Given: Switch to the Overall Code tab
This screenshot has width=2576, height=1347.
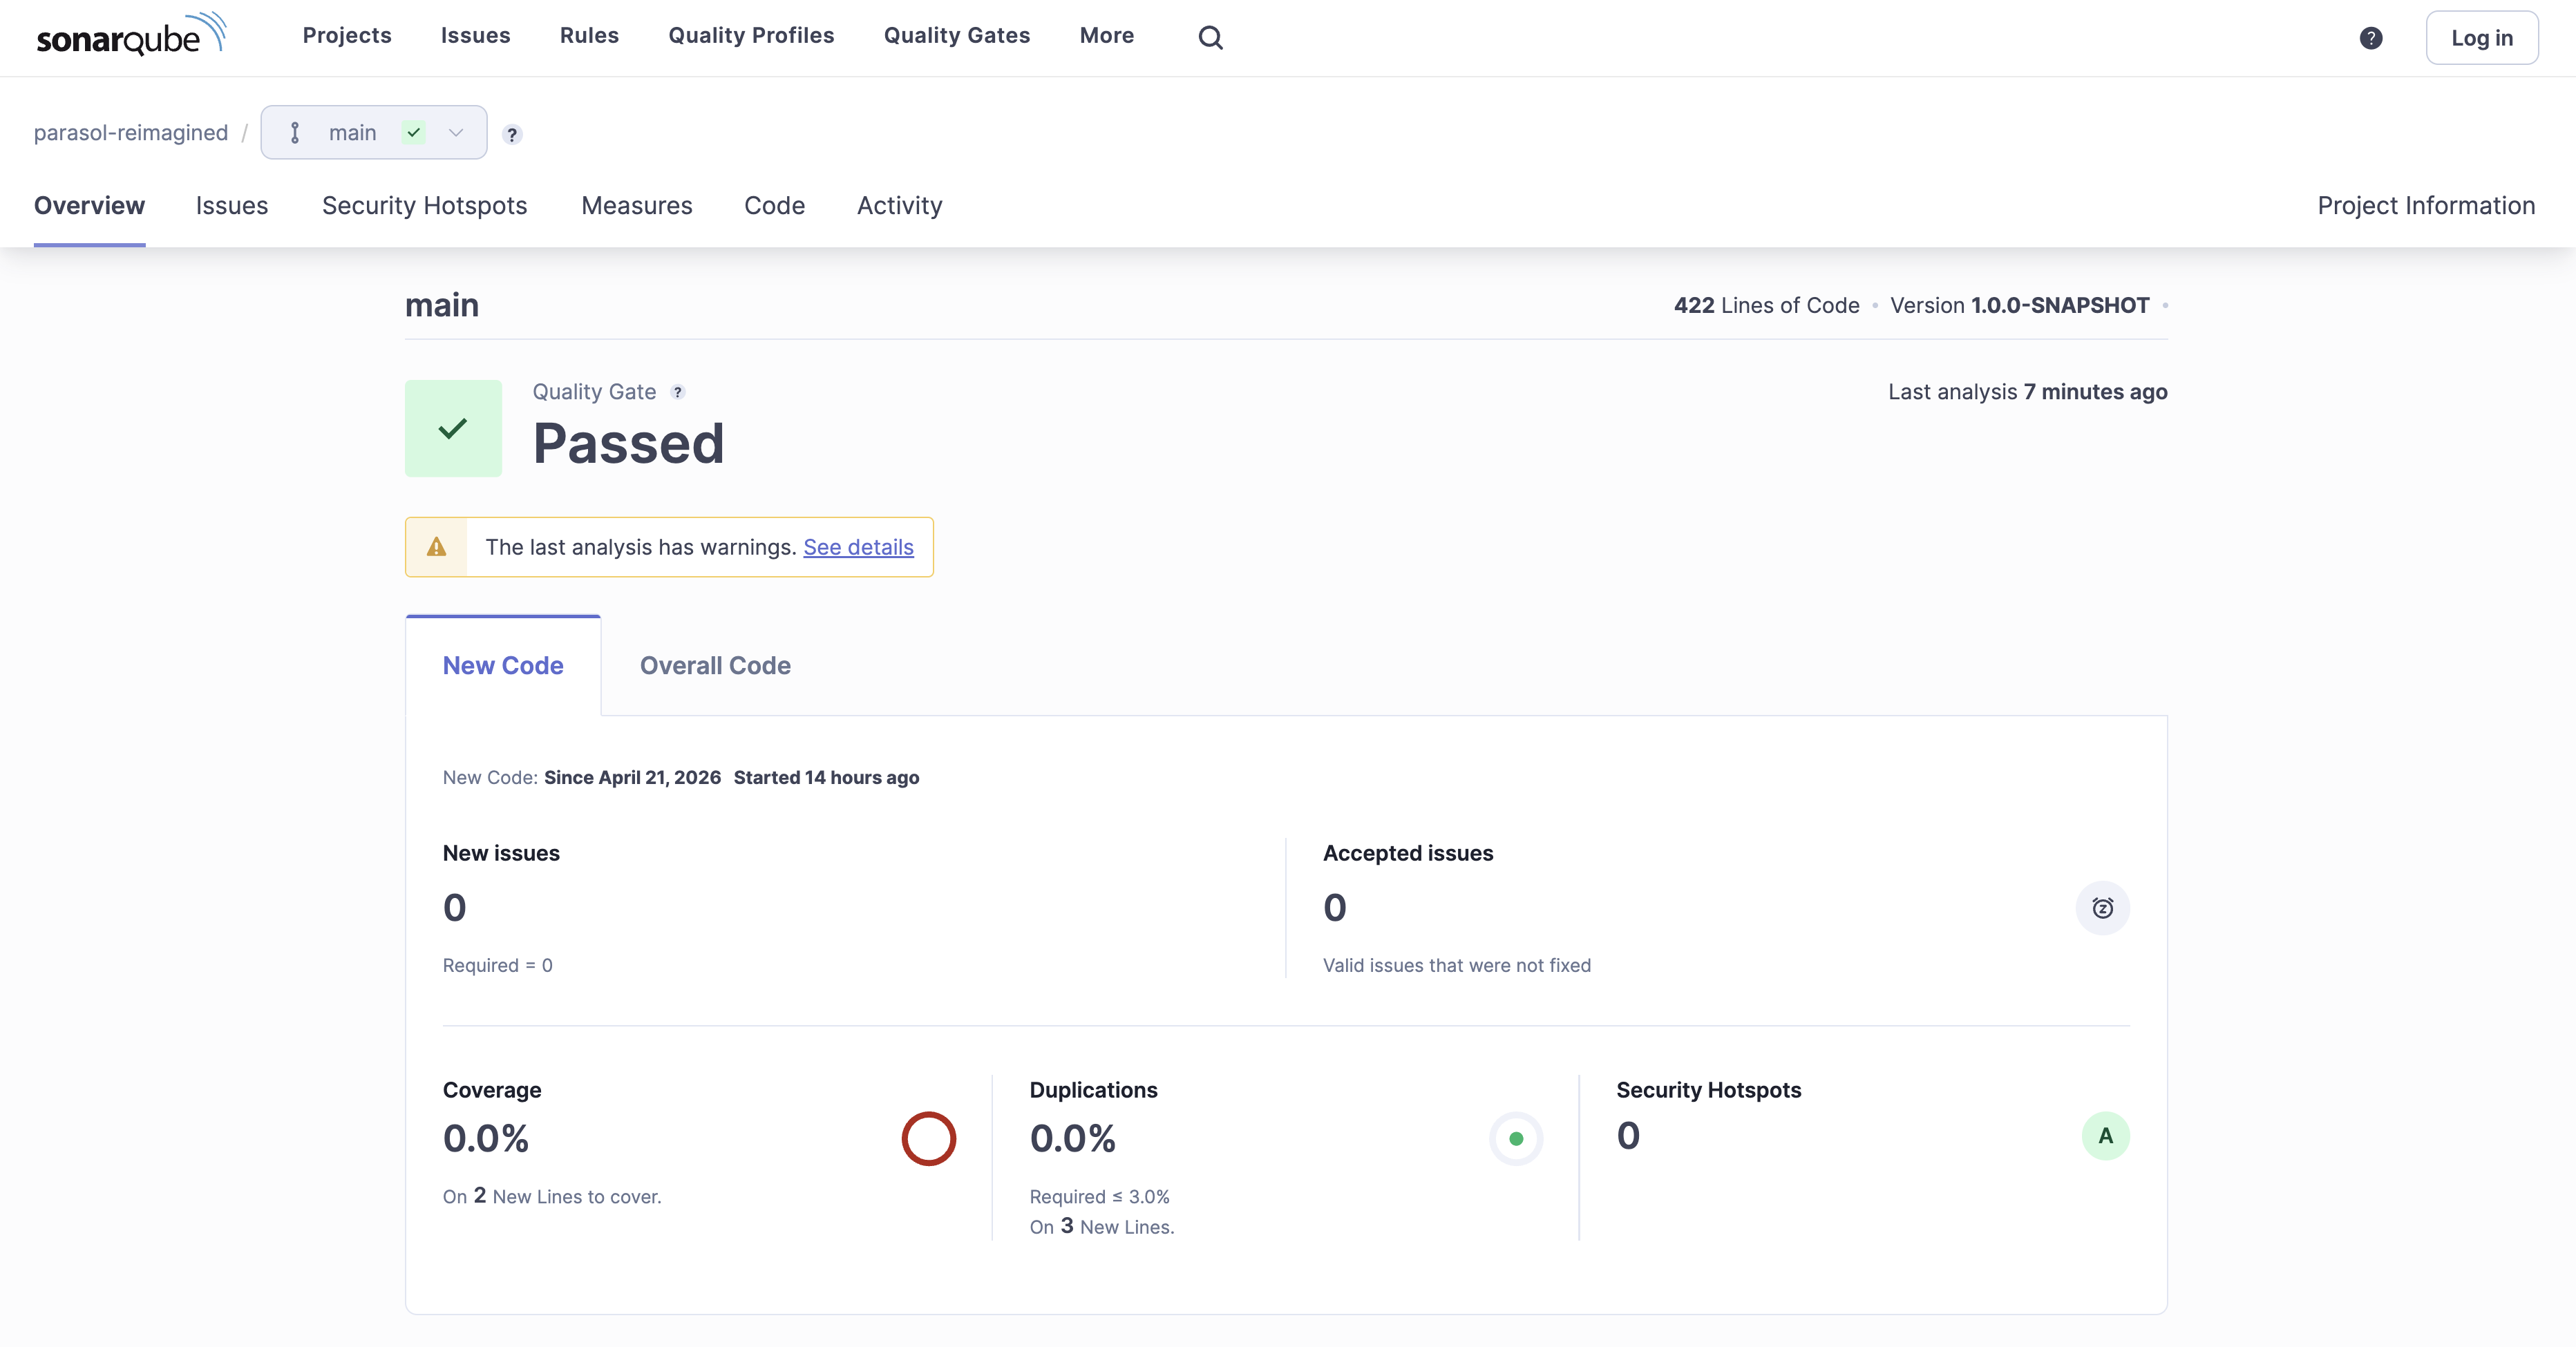Looking at the screenshot, I should (x=715, y=666).
